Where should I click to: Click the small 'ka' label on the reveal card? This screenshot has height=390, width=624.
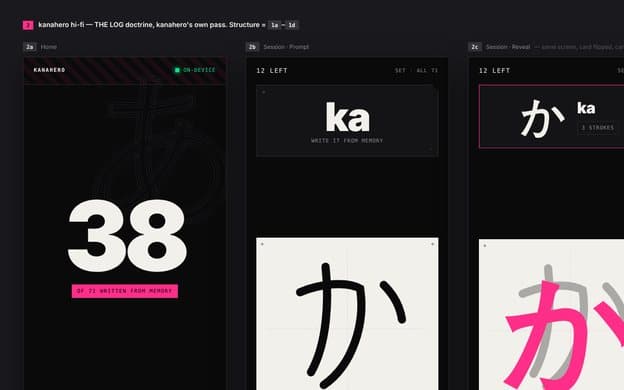tap(586, 108)
